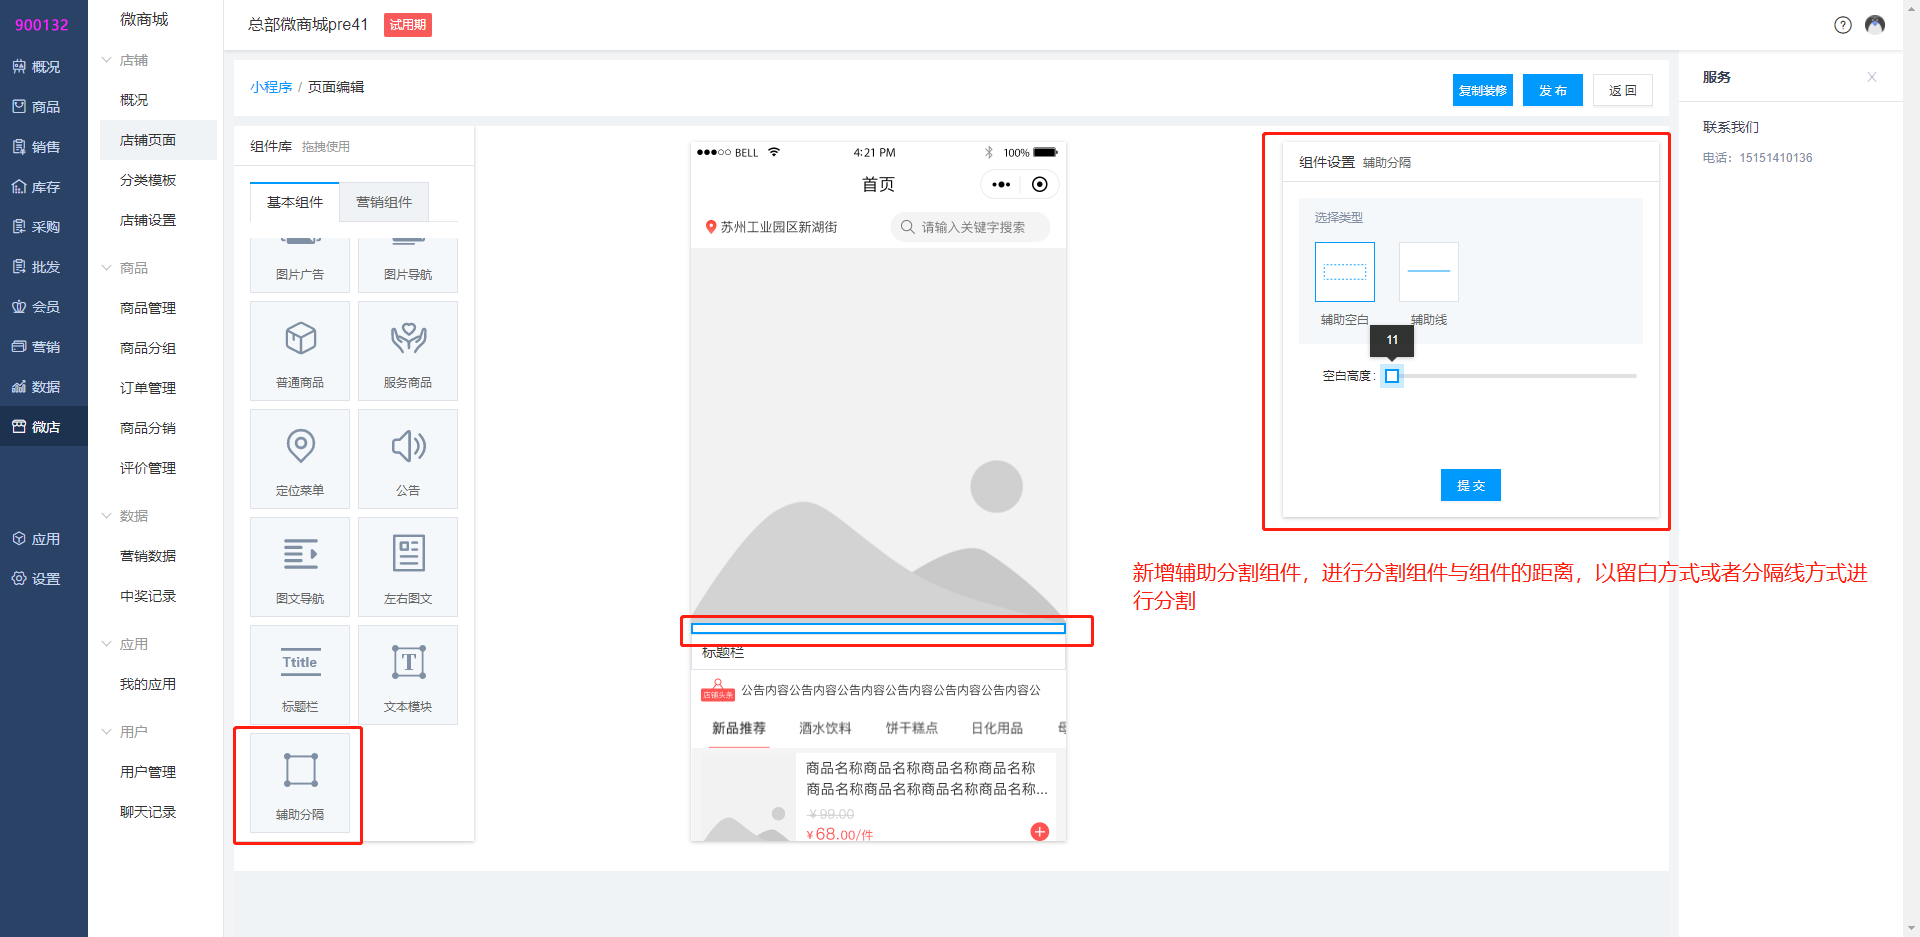Collapse the 数据 sidebar group

(x=107, y=516)
